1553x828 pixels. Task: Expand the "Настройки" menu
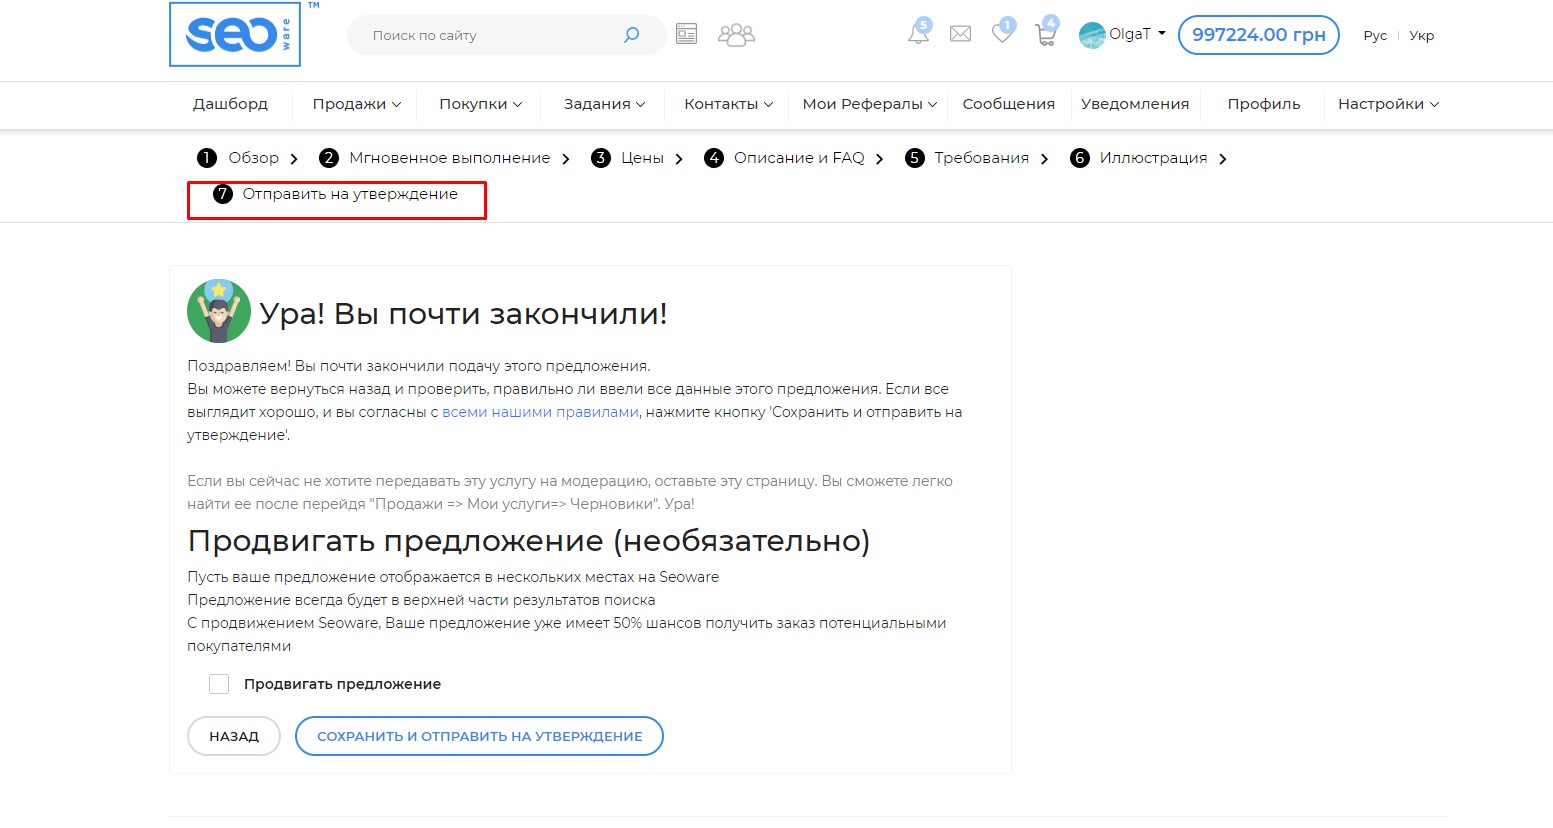(1388, 104)
